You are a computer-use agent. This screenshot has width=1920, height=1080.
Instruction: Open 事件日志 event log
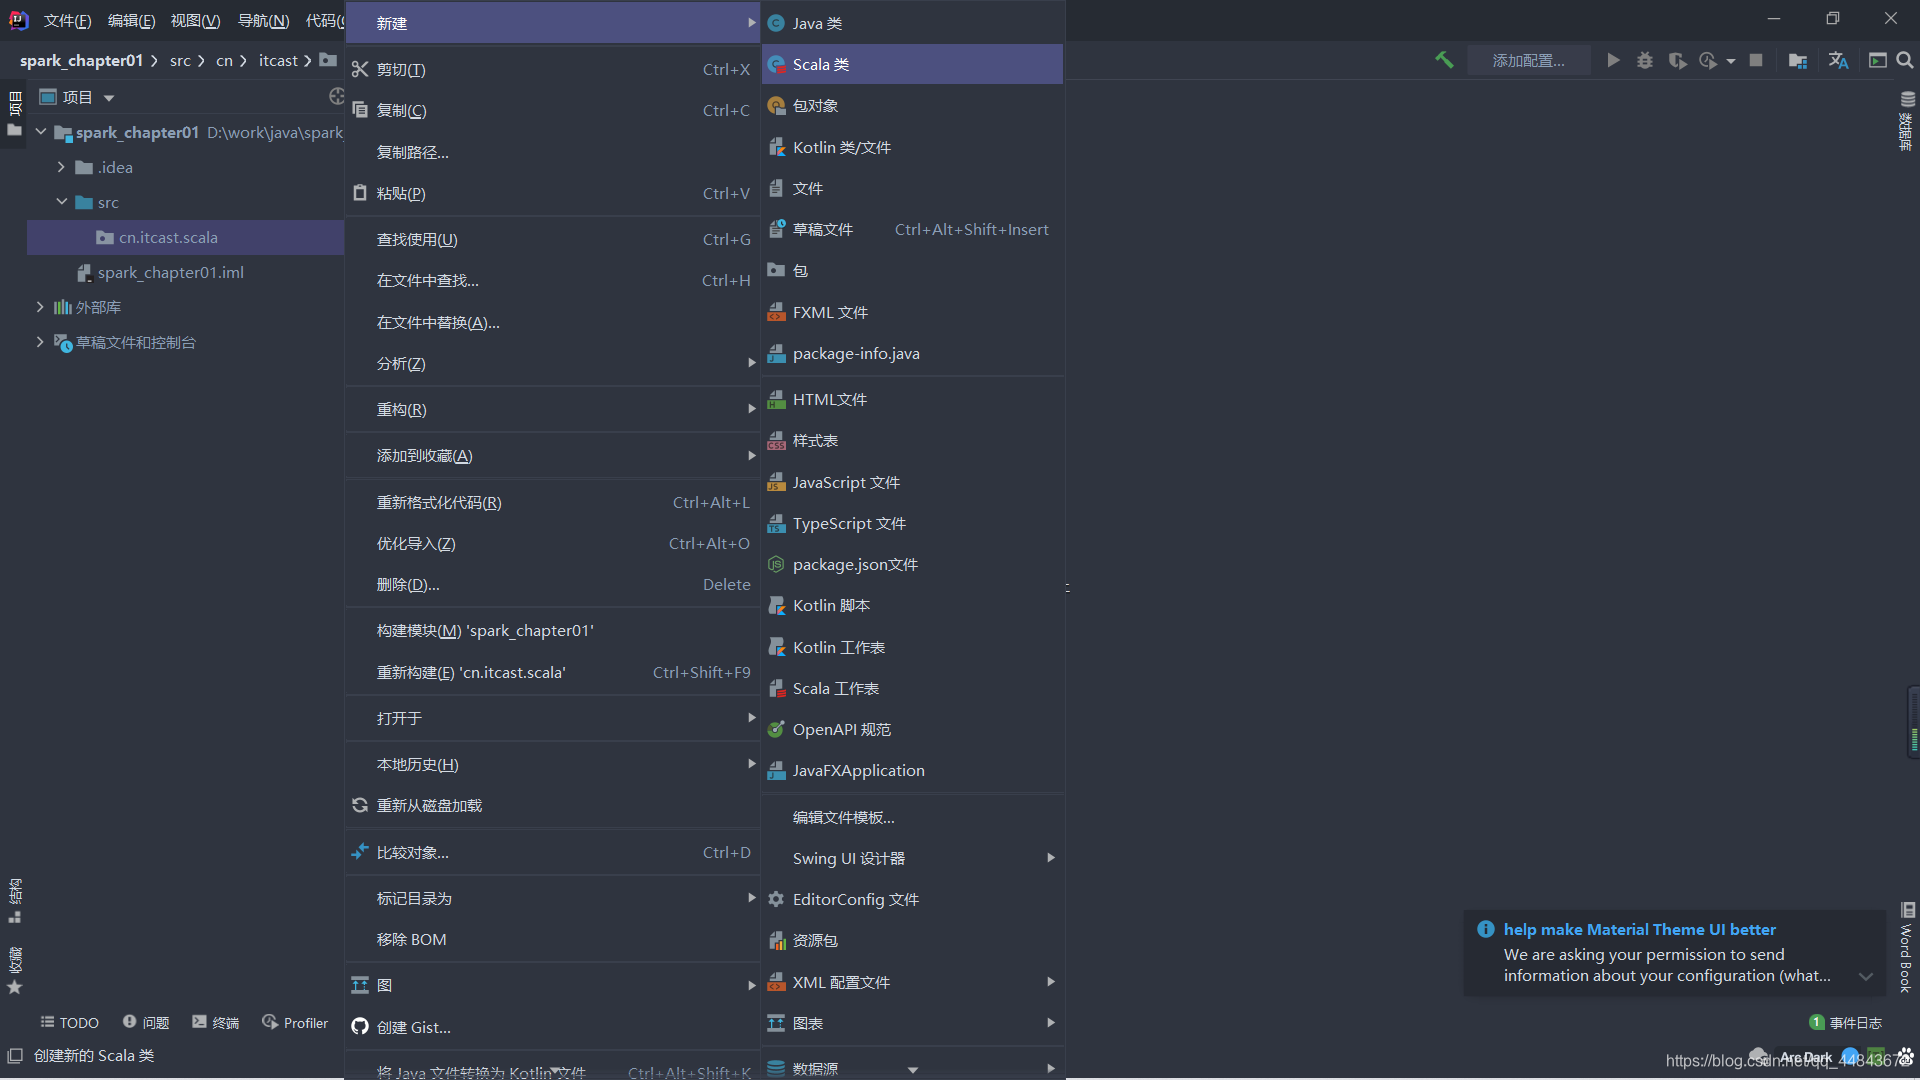click(x=1846, y=1022)
